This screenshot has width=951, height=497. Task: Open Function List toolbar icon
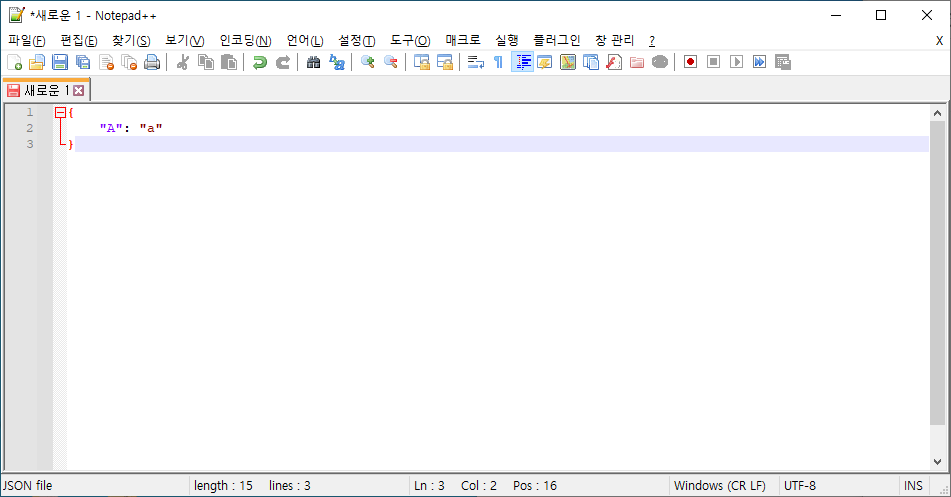click(614, 62)
